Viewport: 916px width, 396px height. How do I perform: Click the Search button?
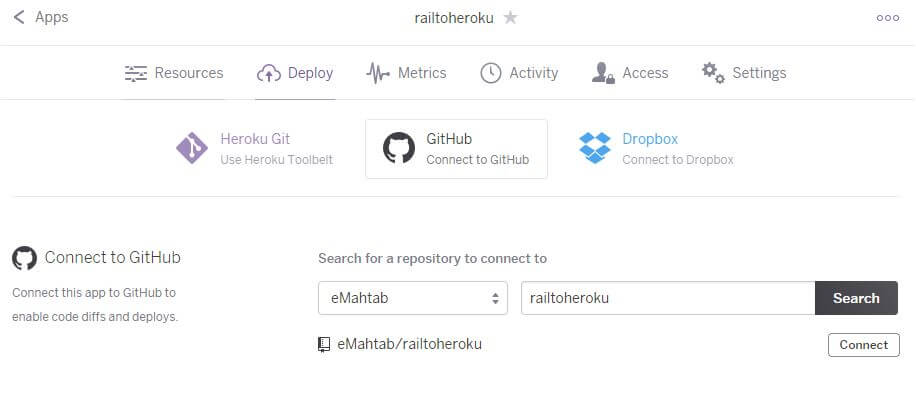(856, 298)
